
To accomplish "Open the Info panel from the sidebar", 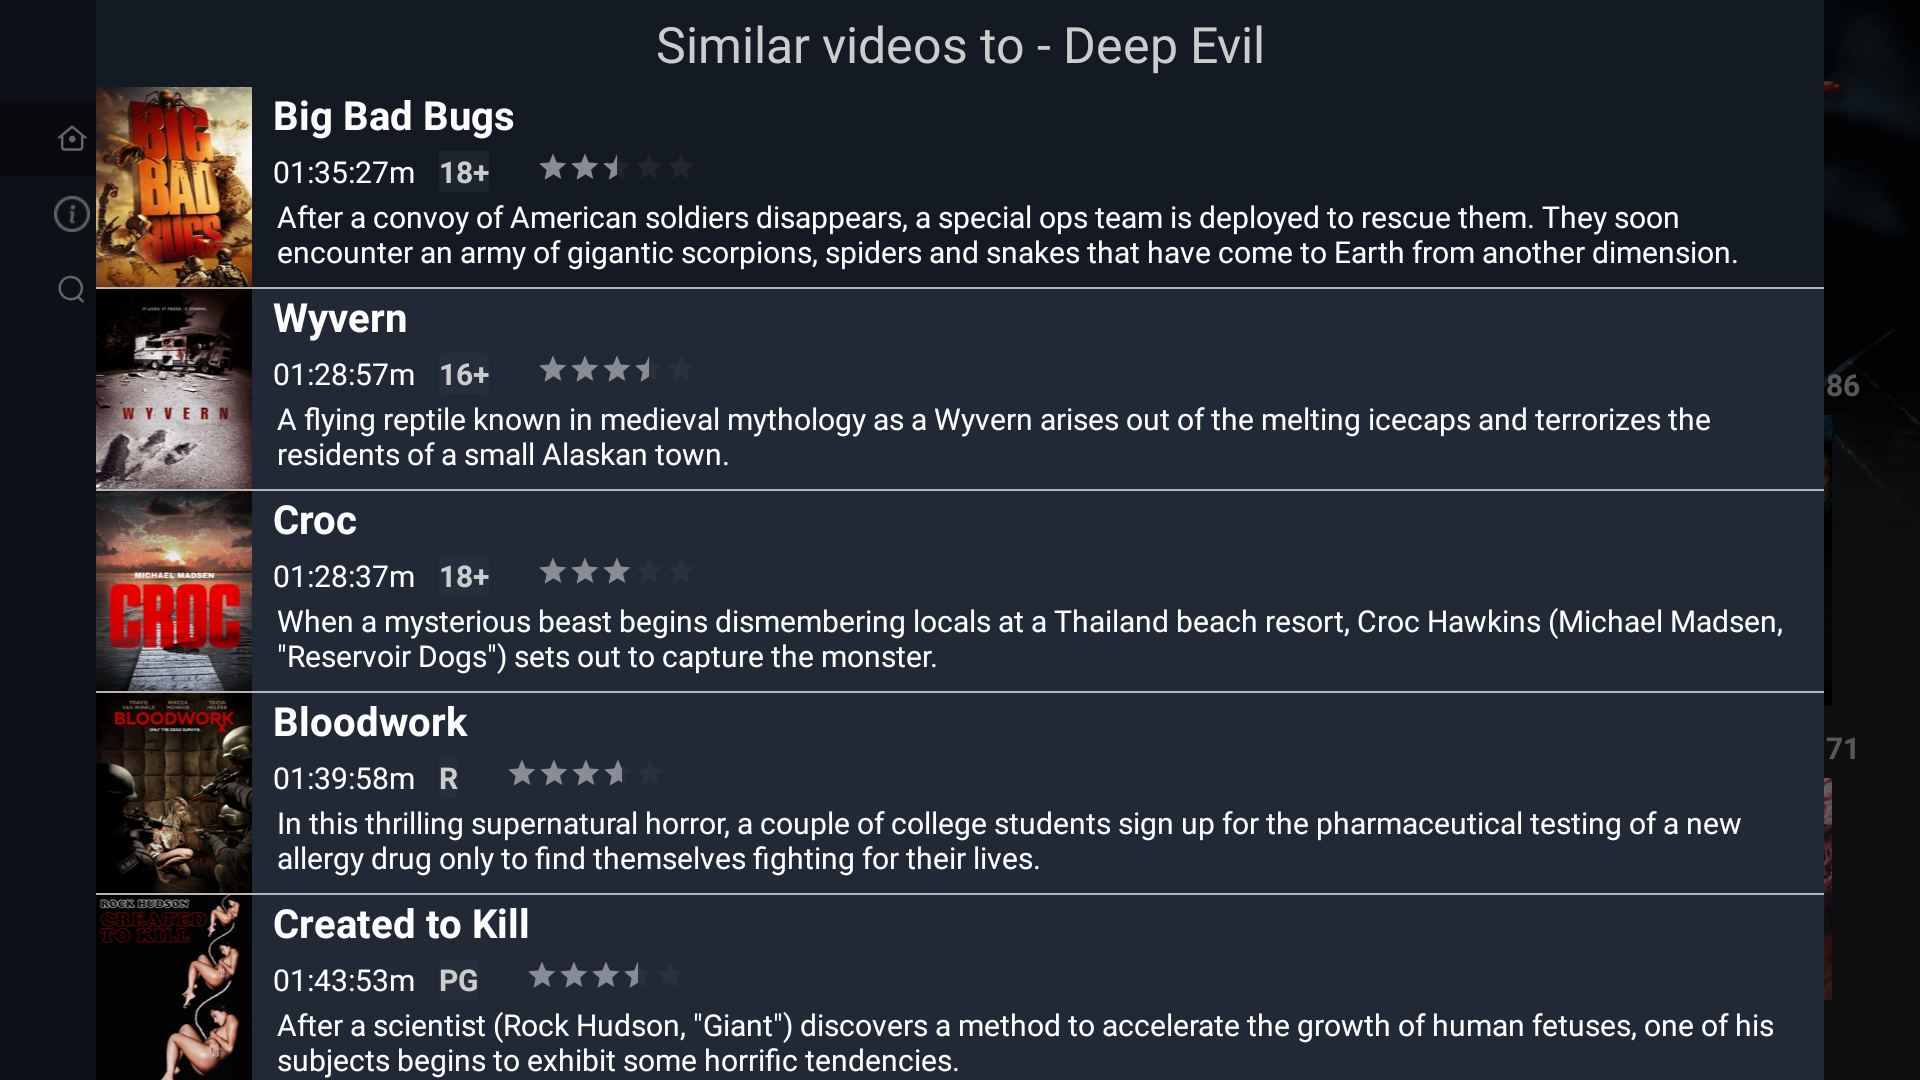I will pyautogui.click(x=71, y=214).
